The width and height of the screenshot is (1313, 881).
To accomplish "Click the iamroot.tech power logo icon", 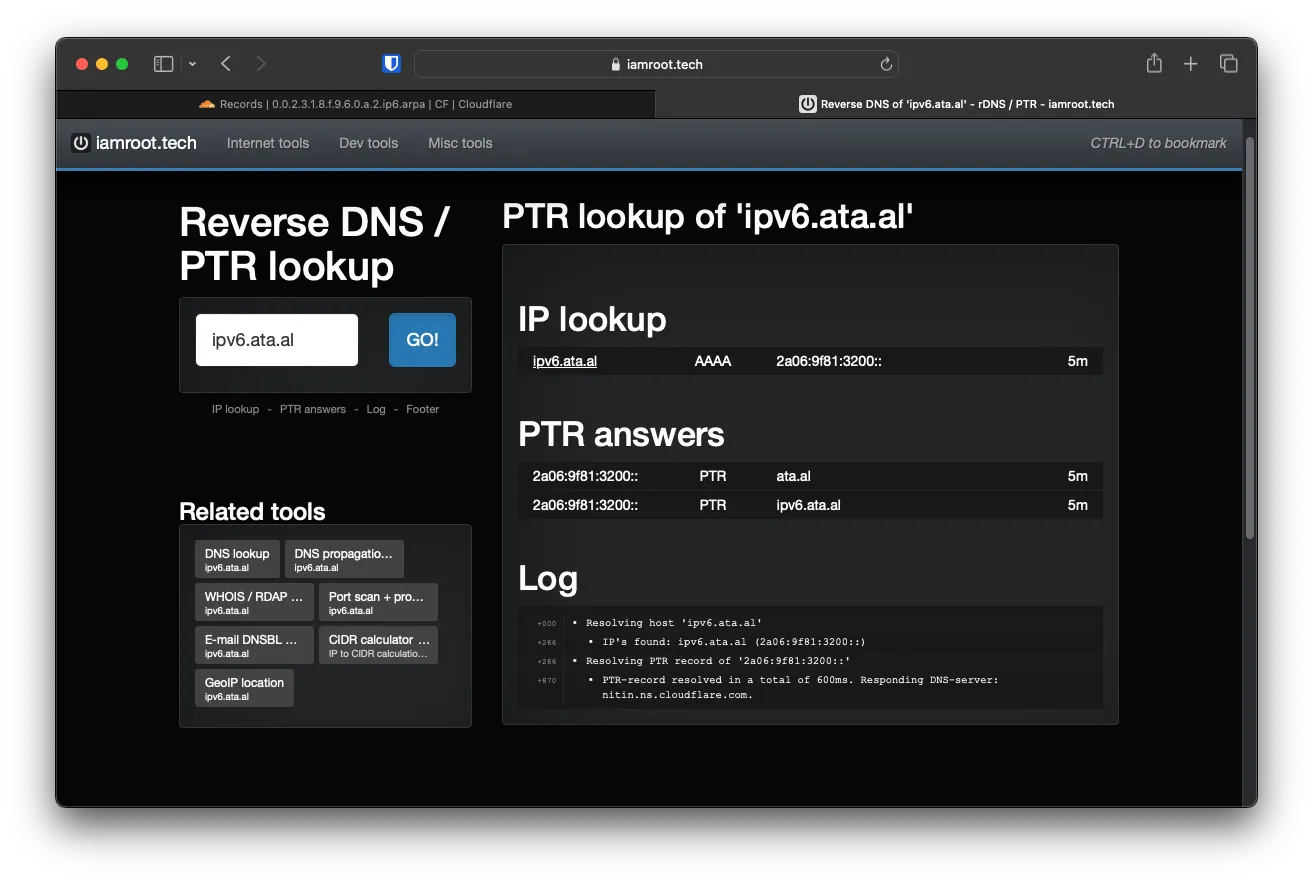I will click(x=81, y=143).
